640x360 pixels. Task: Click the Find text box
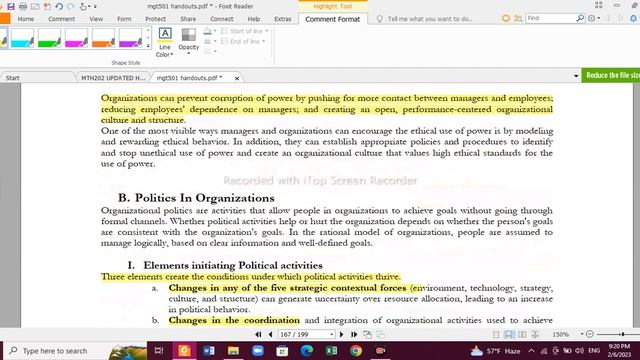tap(550, 18)
